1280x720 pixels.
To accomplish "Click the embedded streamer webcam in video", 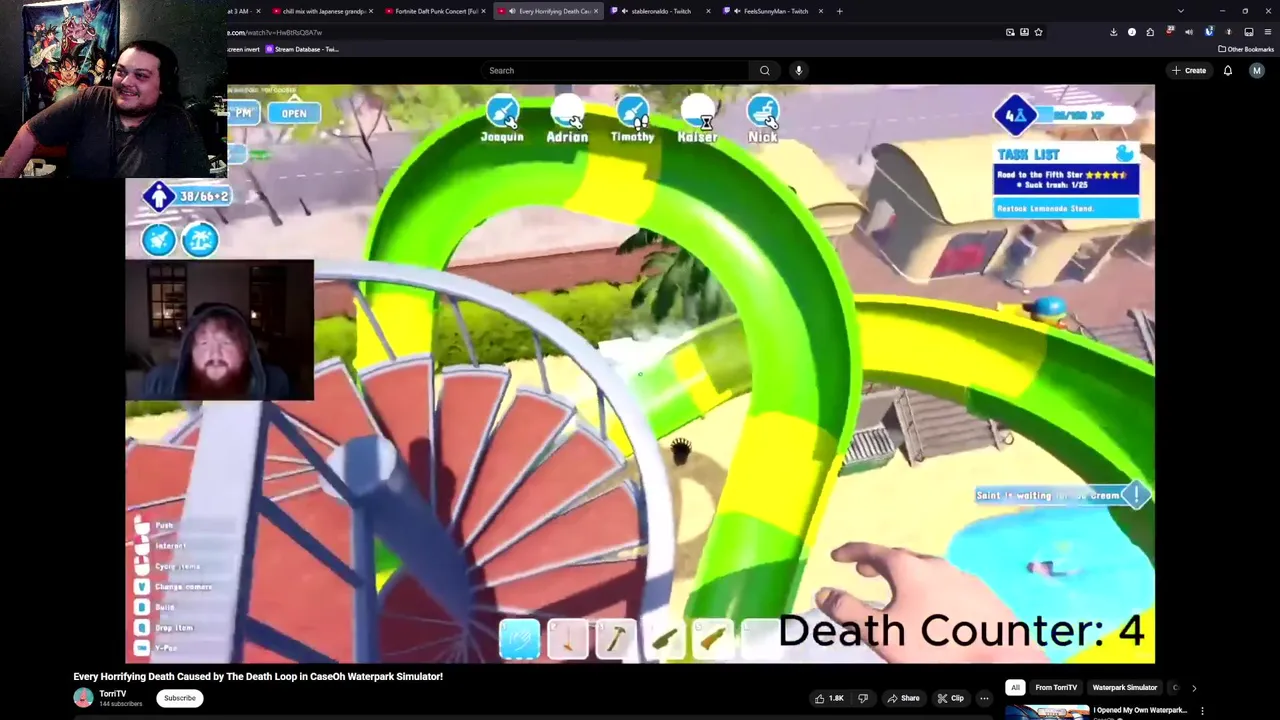I will (x=220, y=330).
